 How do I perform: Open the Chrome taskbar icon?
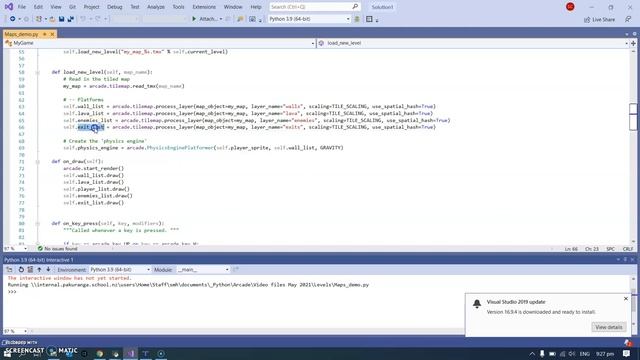tap(100, 353)
